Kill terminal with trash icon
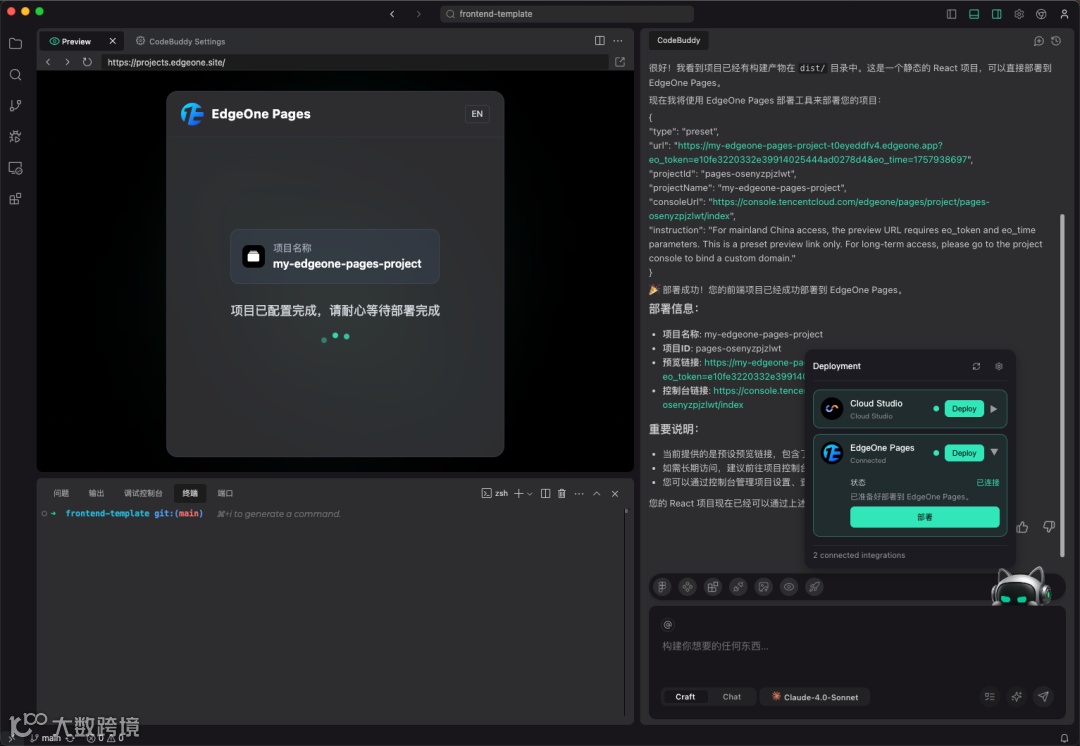Image resolution: width=1080 pixels, height=746 pixels. tap(562, 493)
